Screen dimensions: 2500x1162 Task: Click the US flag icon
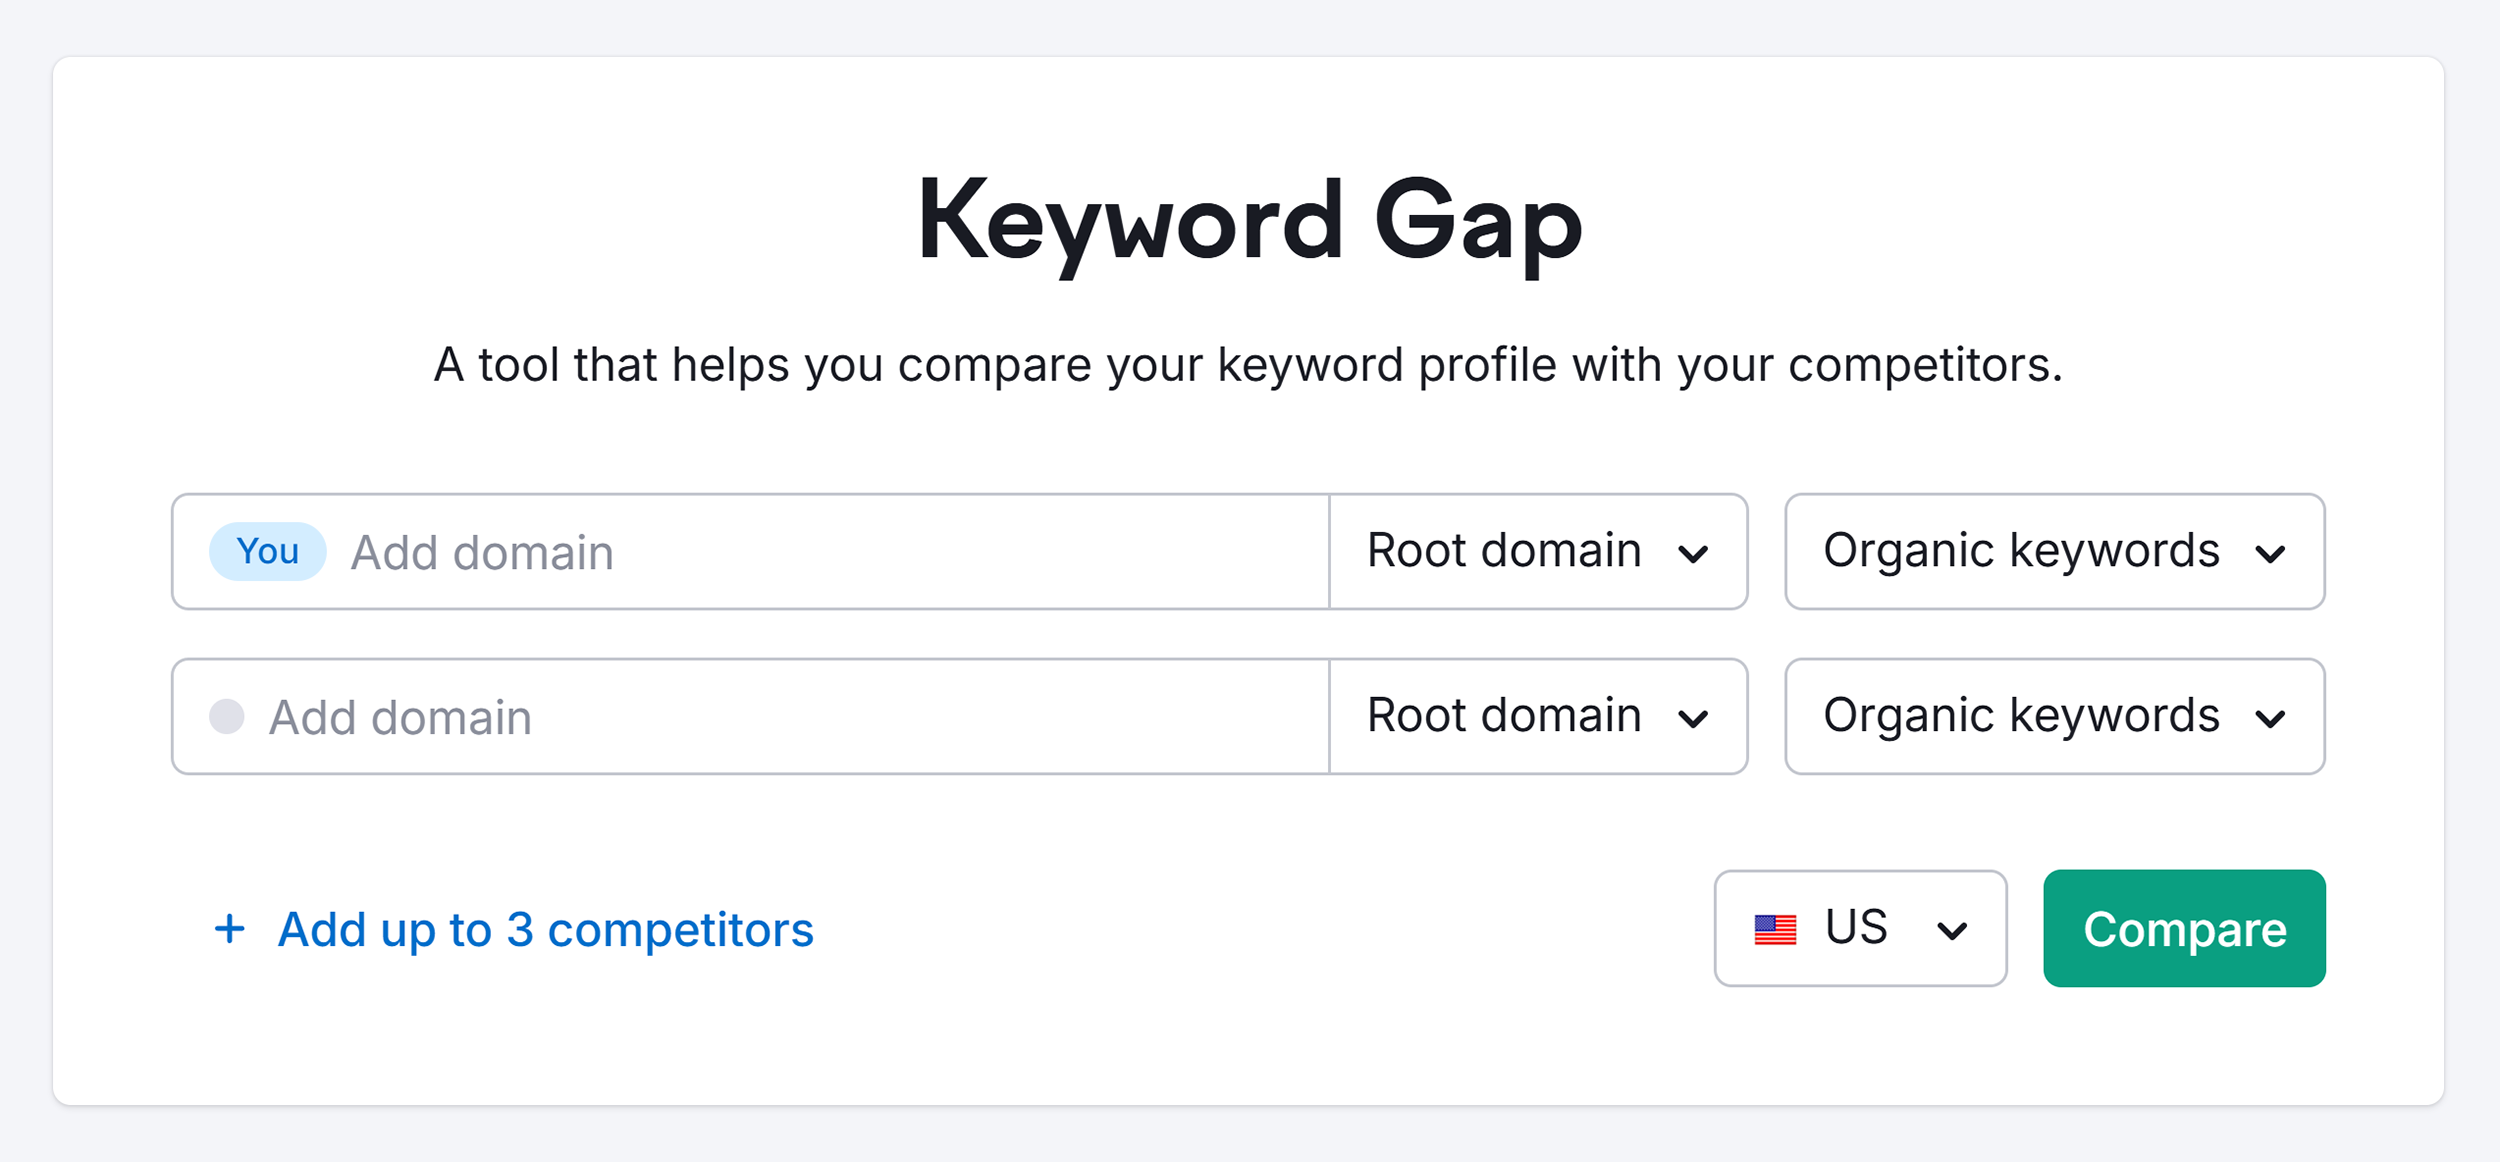point(1775,929)
